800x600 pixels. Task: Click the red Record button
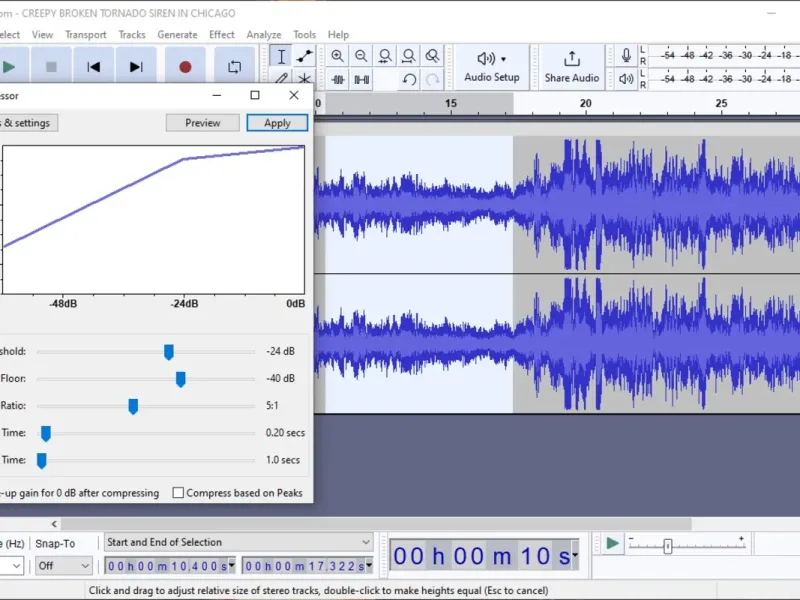click(185, 67)
